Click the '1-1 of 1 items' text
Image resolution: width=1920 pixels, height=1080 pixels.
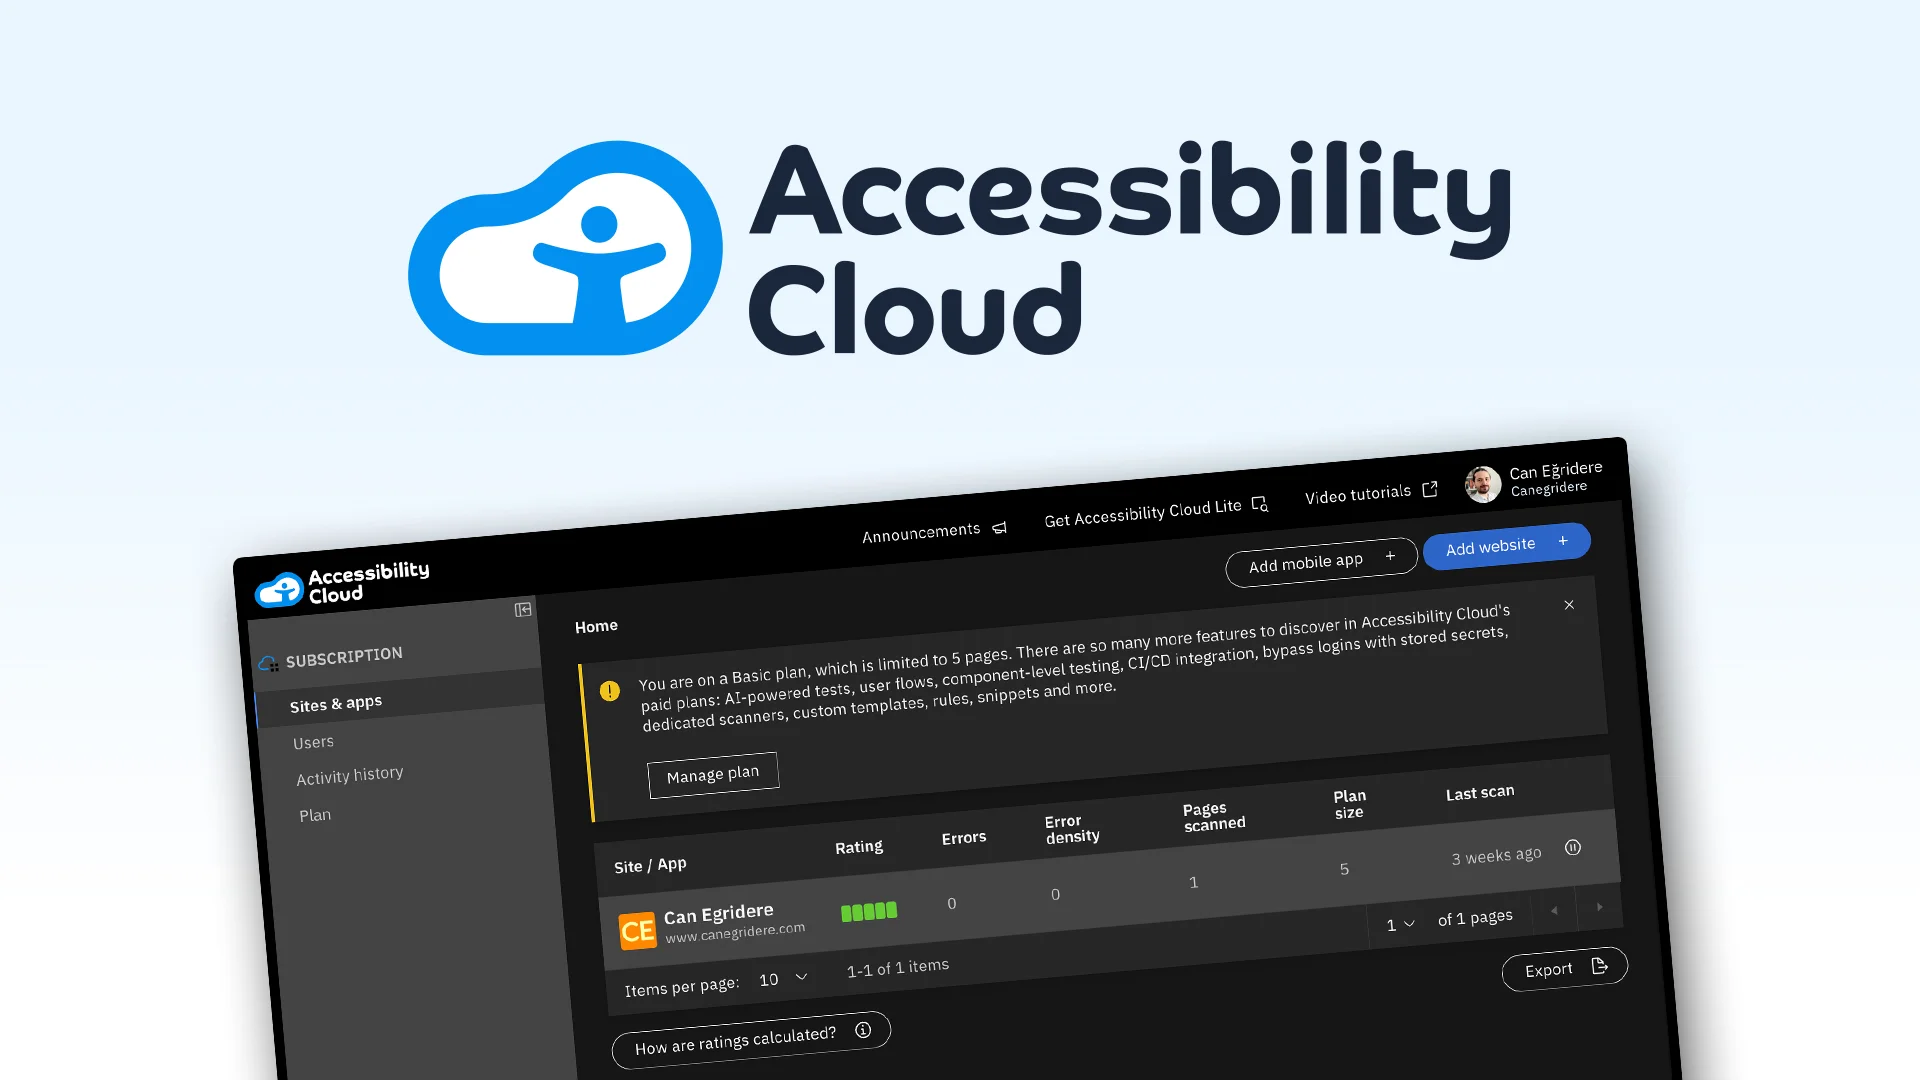pos(898,967)
